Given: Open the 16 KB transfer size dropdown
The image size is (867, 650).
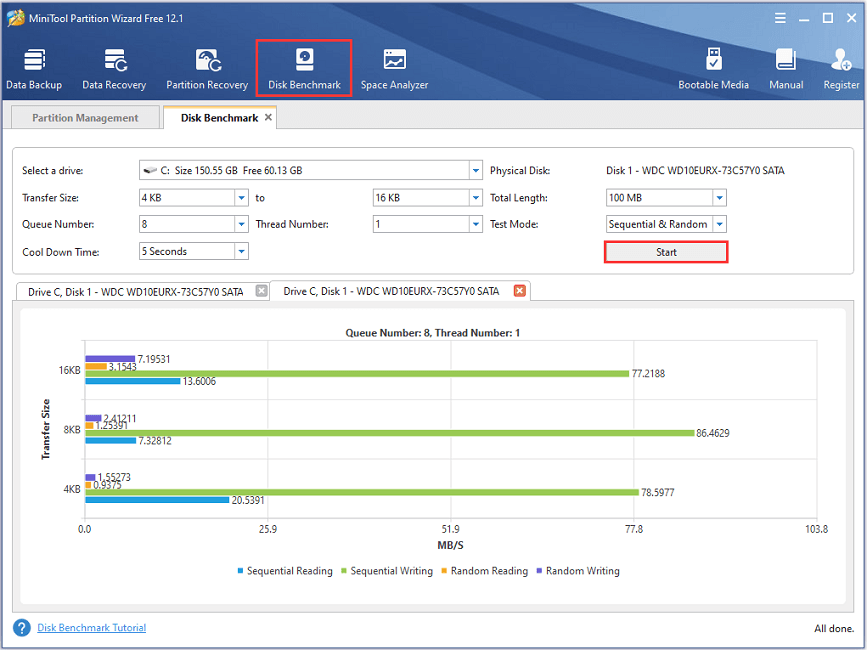Looking at the screenshot, I should click(x=476, y=198).
